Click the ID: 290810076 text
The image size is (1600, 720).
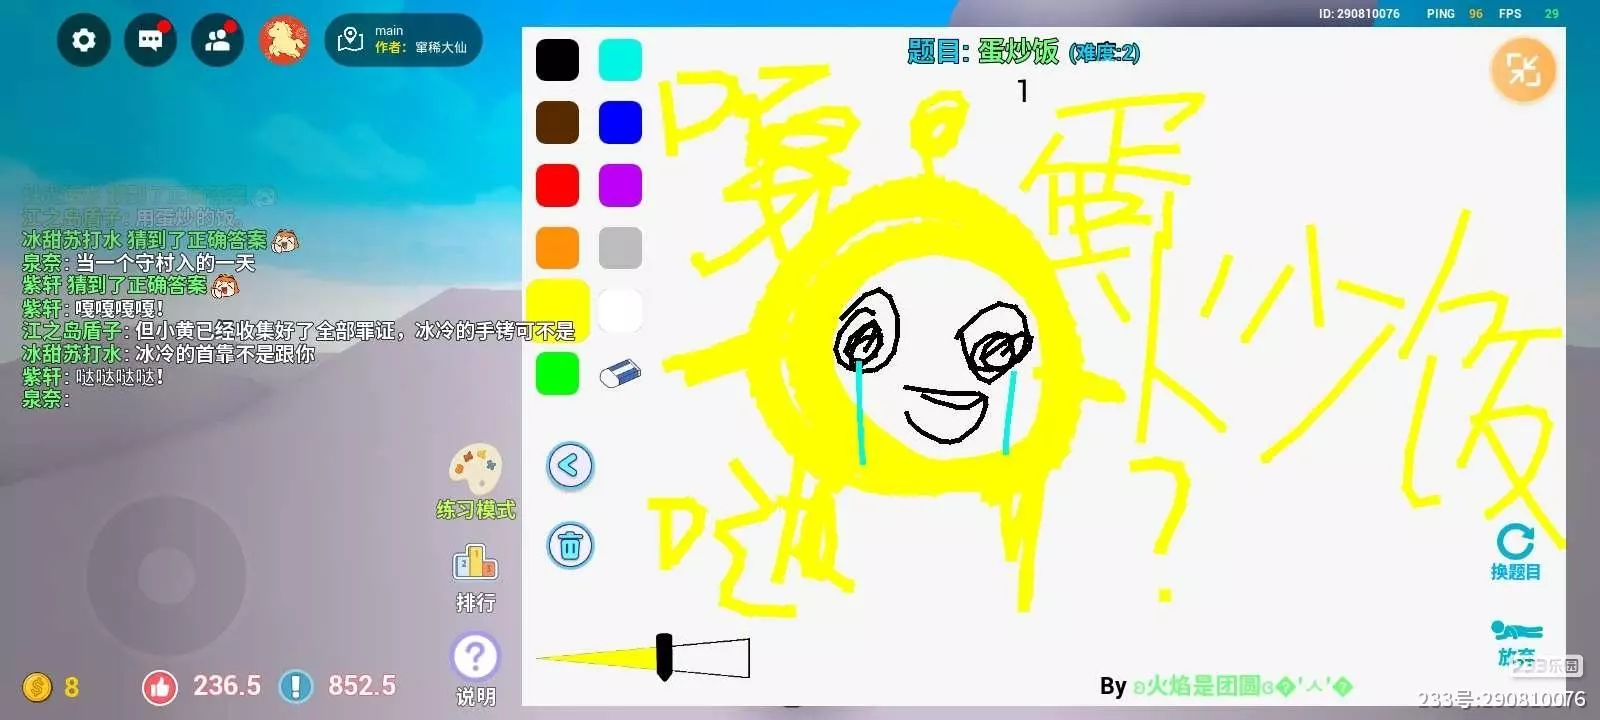(x=1359, y=14)
